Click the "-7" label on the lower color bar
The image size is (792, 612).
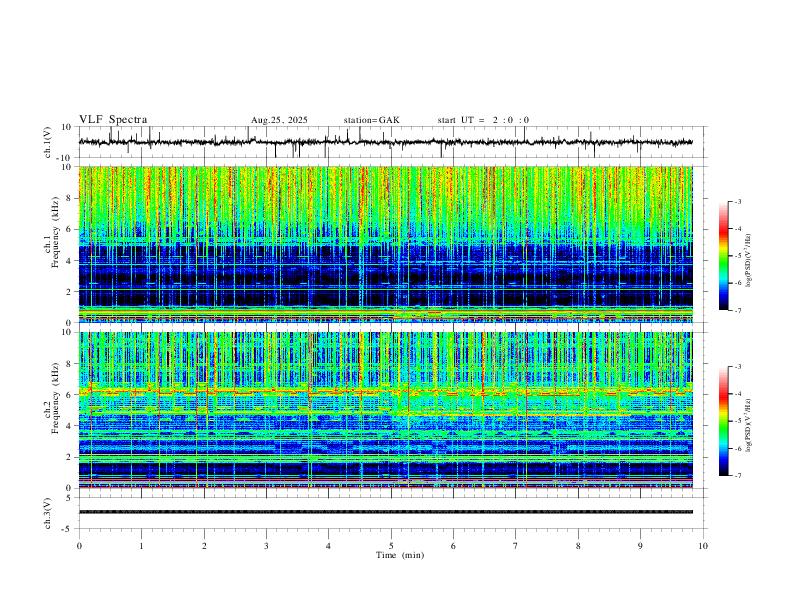pos(737,476)
